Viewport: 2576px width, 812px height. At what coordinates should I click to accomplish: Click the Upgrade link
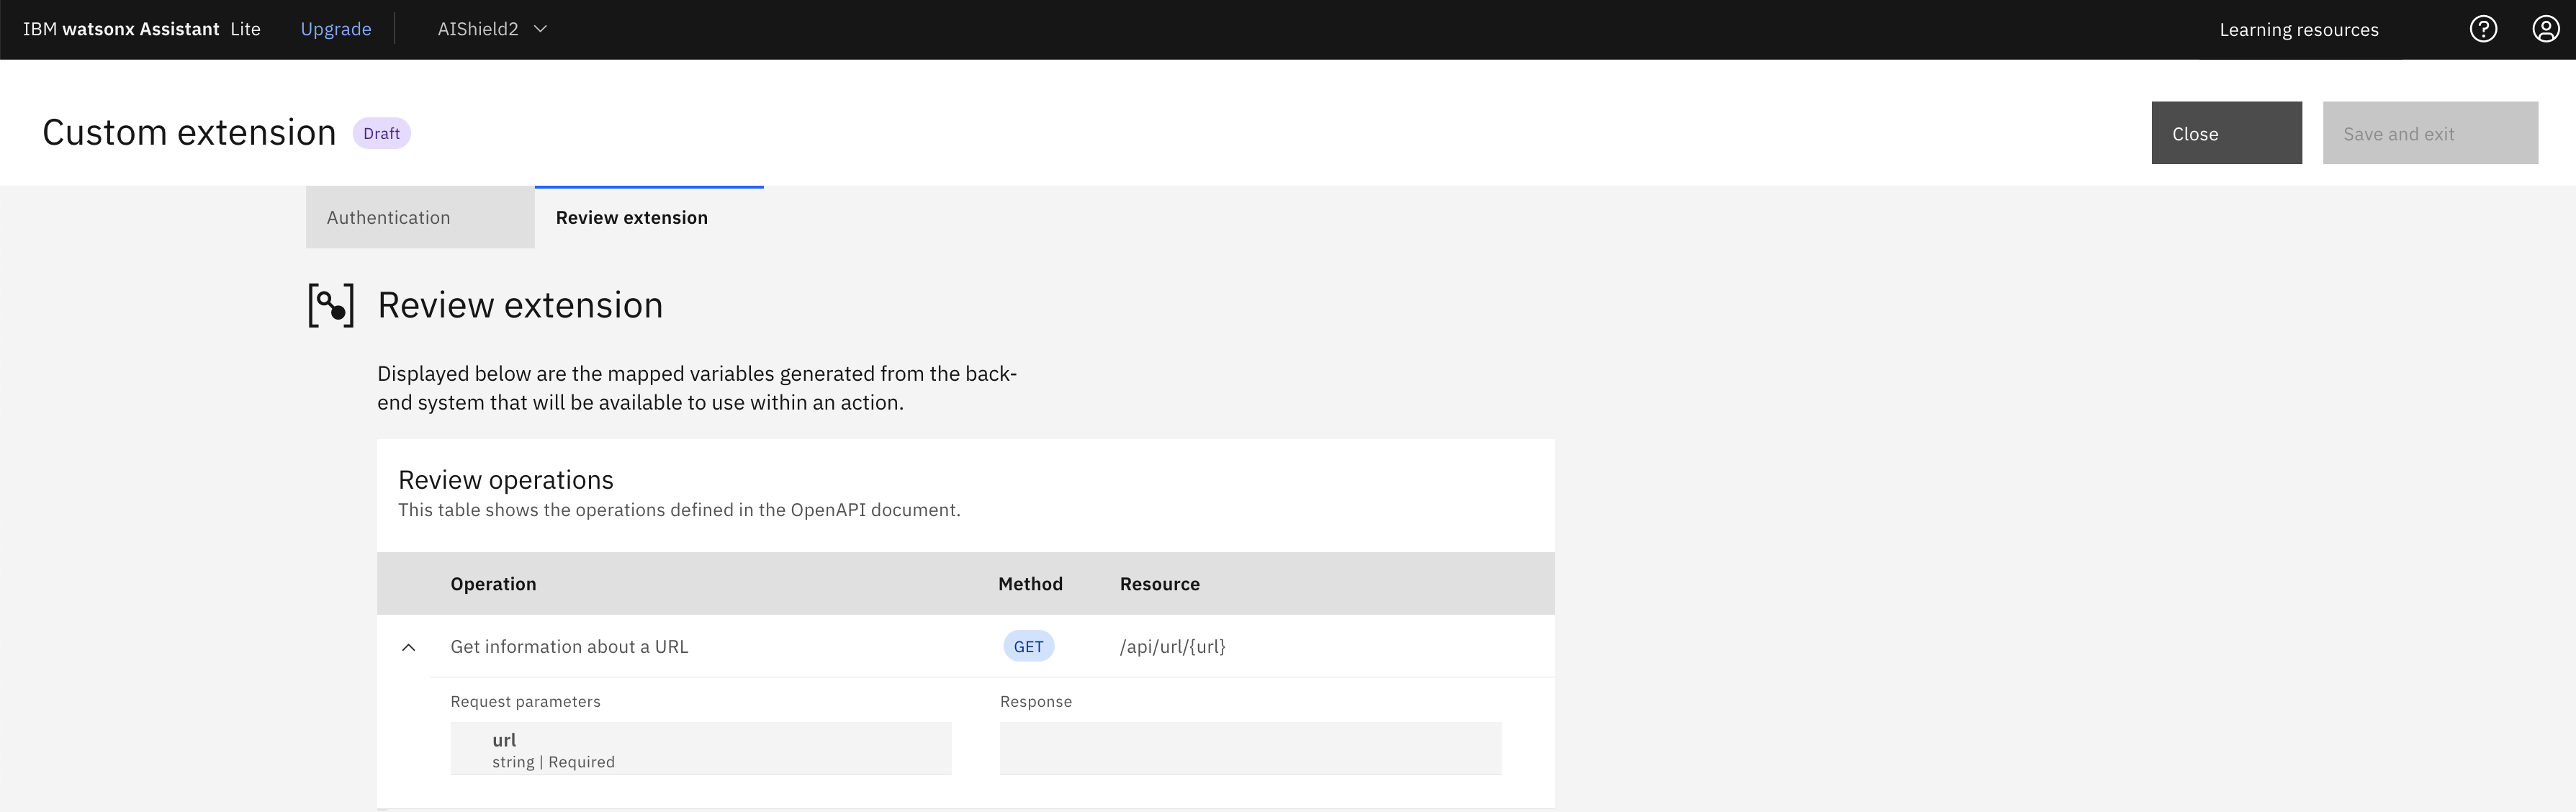pos(335,29)
